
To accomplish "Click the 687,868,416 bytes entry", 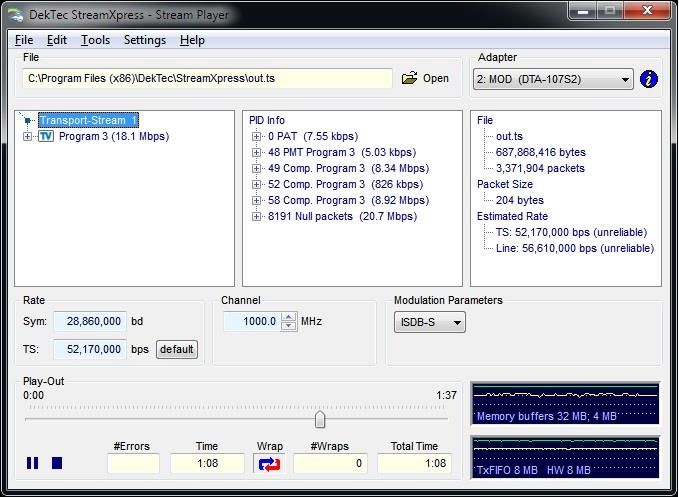I will (540, 152).
